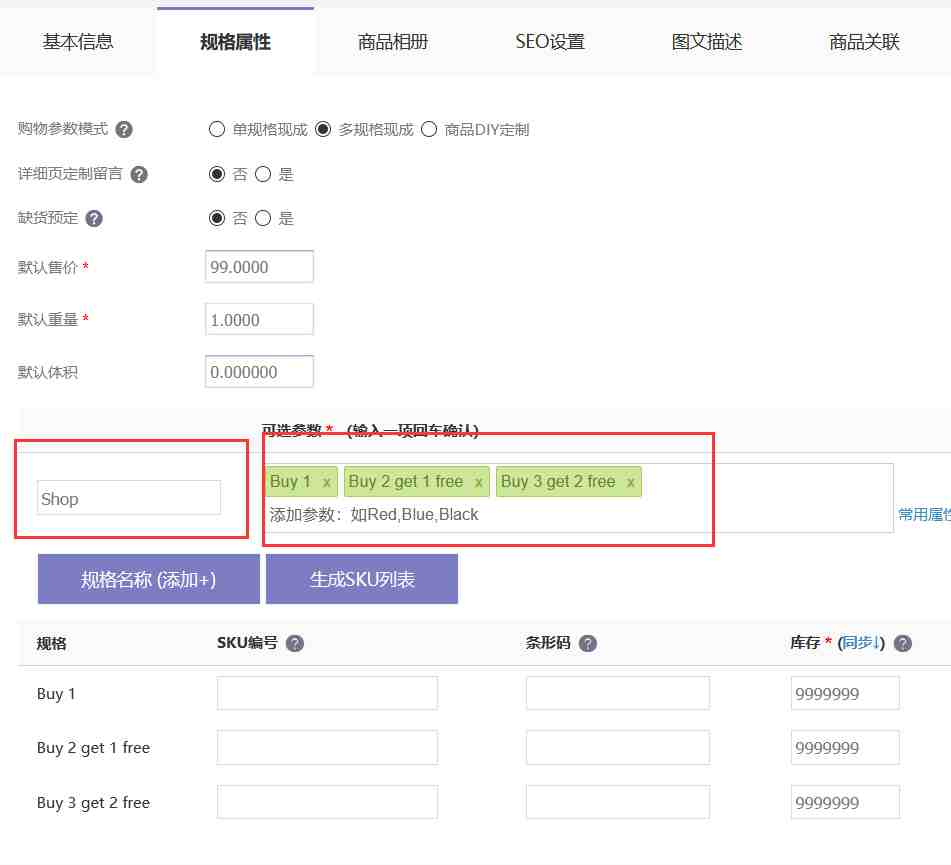Choose 是 for 缺货预定
This screenshot has width=951, height=865.
coord(263,218)
